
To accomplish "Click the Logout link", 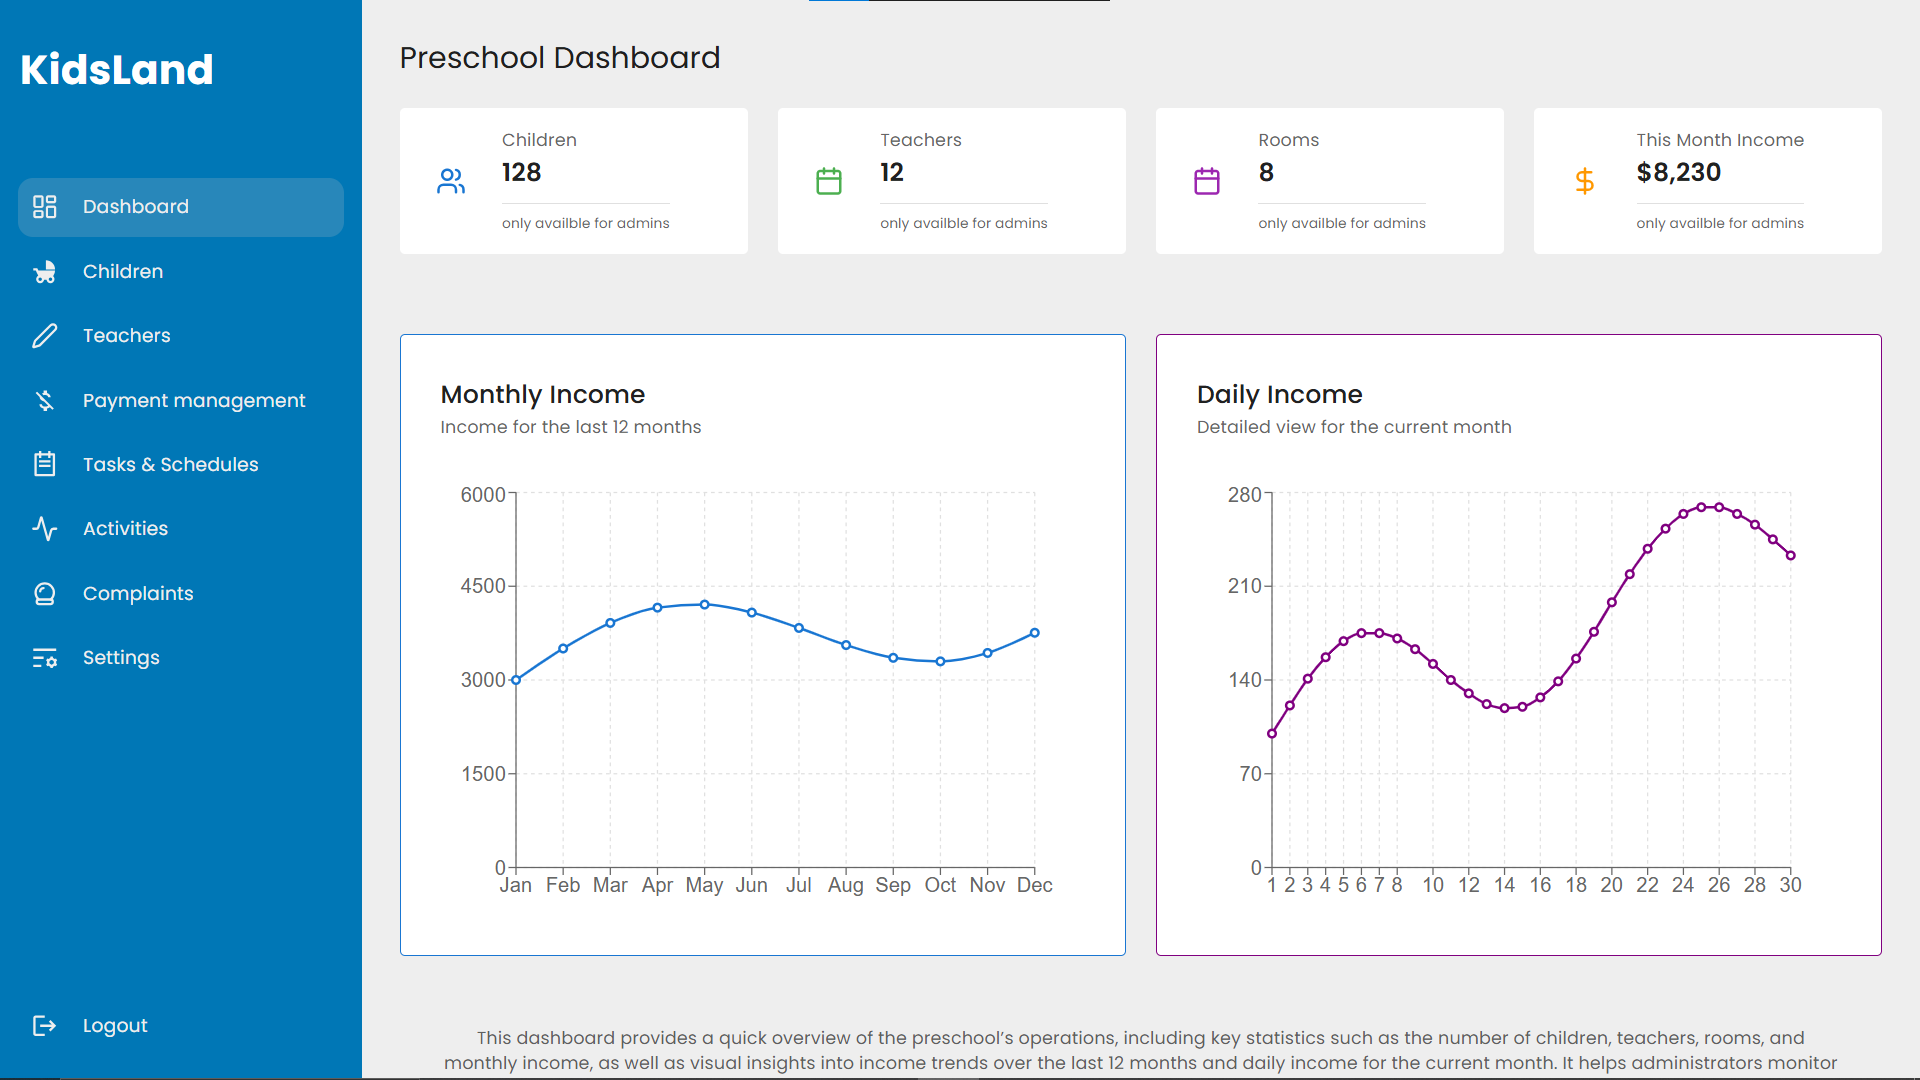I will [x=115, y=1025].
